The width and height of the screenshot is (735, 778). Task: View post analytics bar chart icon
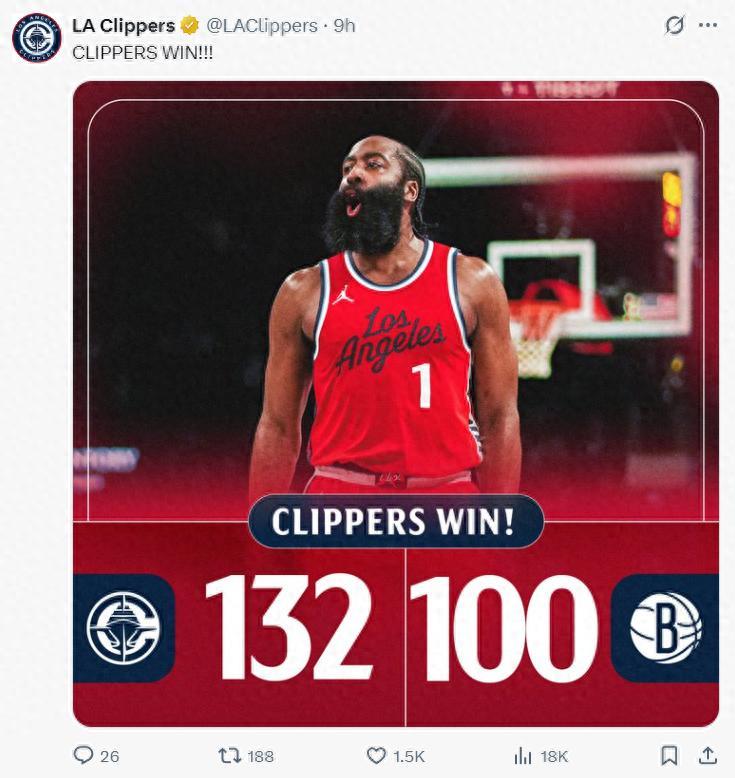[x=523, y=756]
